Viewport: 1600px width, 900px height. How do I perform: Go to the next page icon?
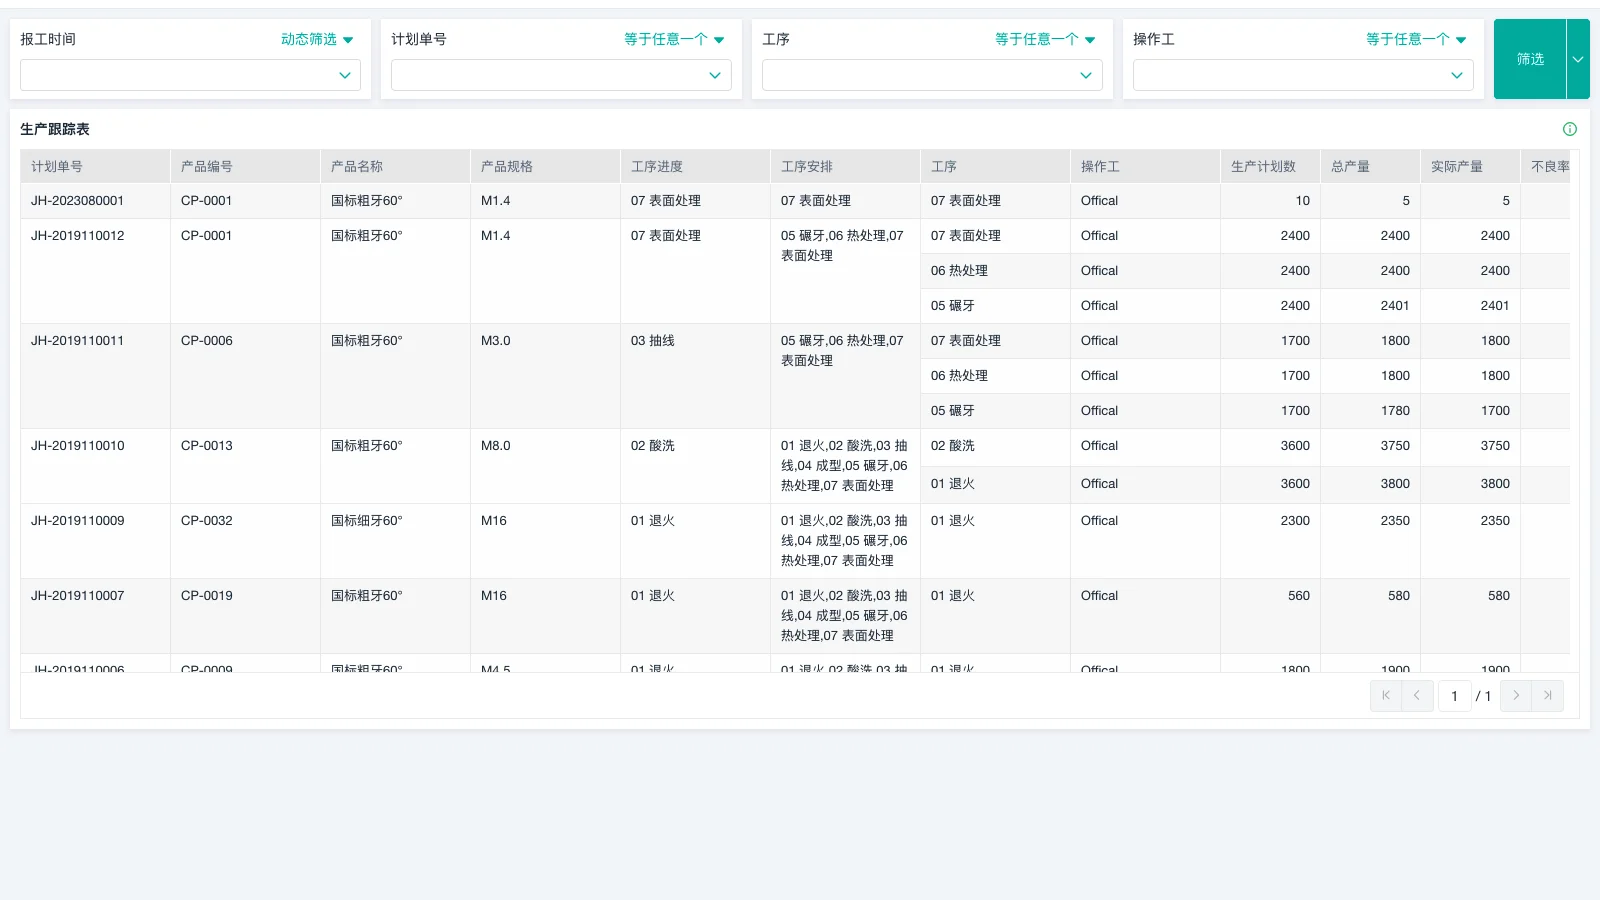click(x=1515, y=695)
